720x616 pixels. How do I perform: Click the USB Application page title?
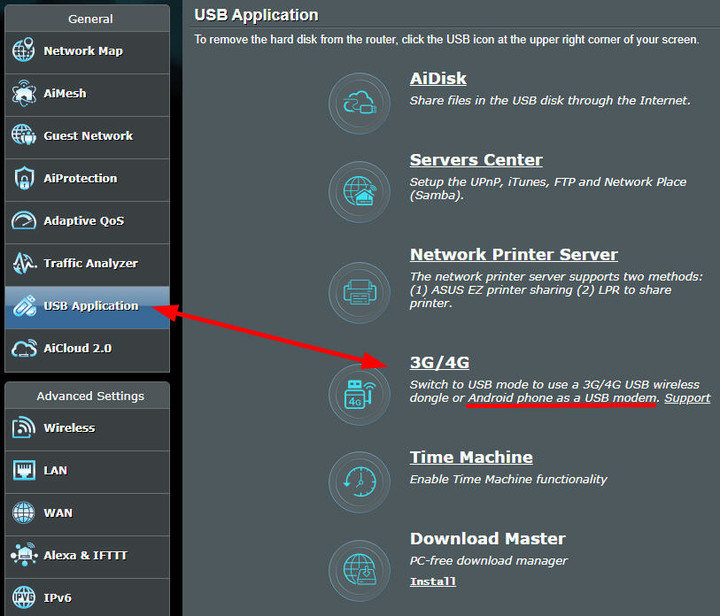[256, 15]
